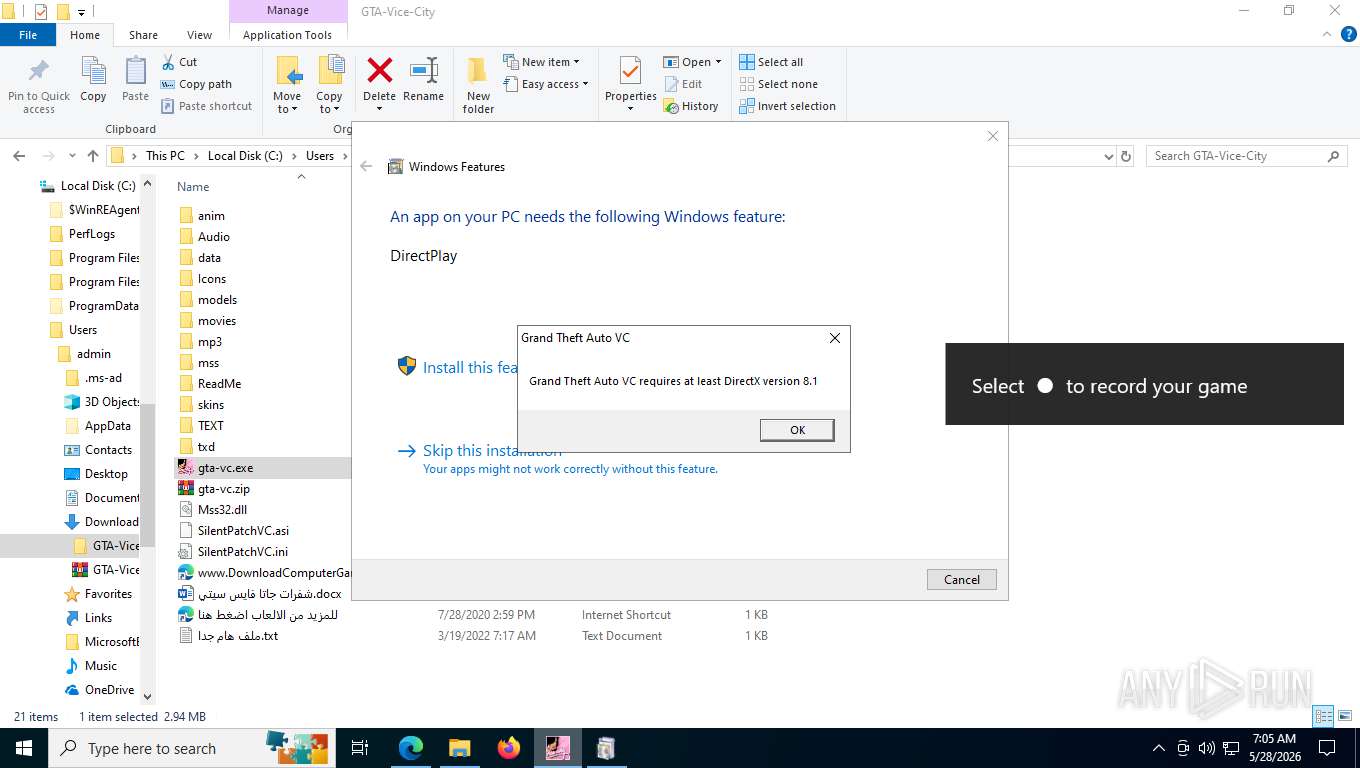This screenshot has height=768, width=1360.
Task: Open the address bar history dropdown
Action: click(1108, 156)
